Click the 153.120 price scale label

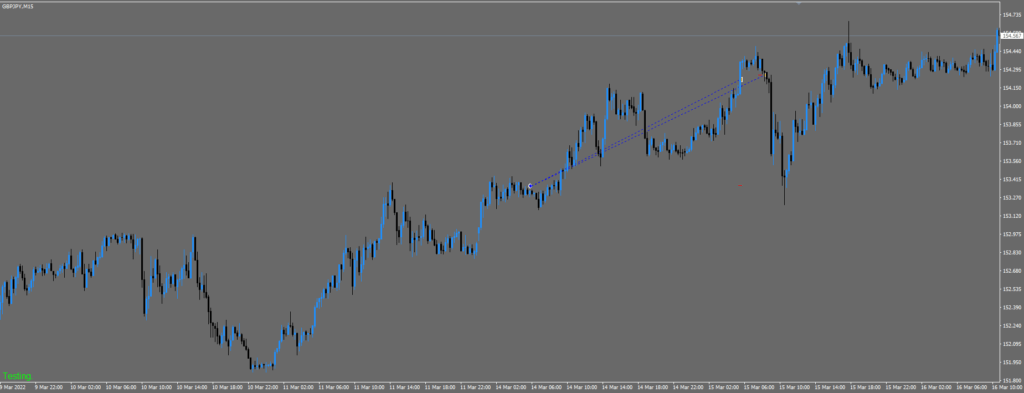pyautogui.click(x=1012, y=215)
